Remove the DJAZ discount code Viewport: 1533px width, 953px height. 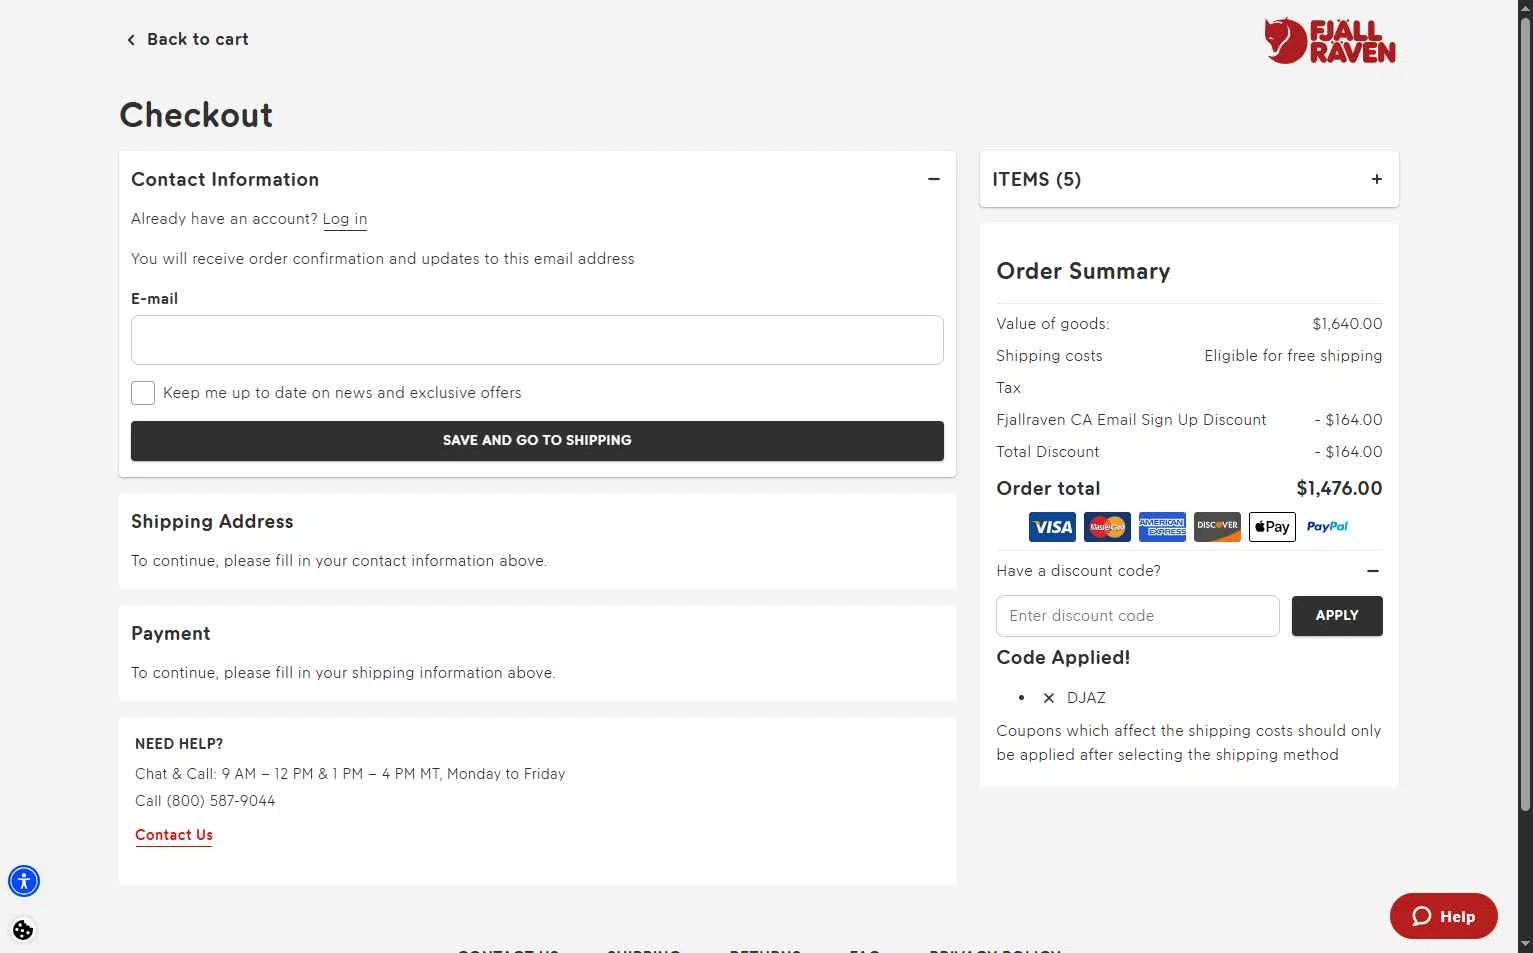1049,698
